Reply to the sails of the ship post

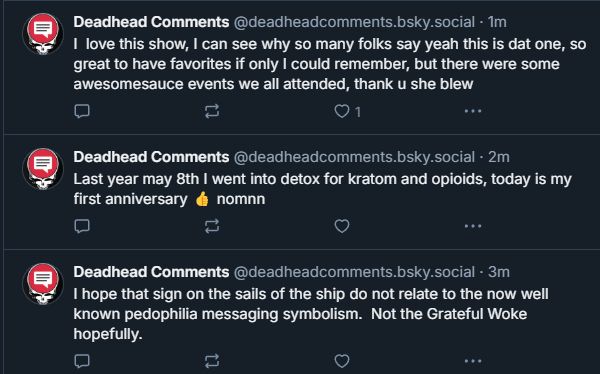click(x=82, y=361)
